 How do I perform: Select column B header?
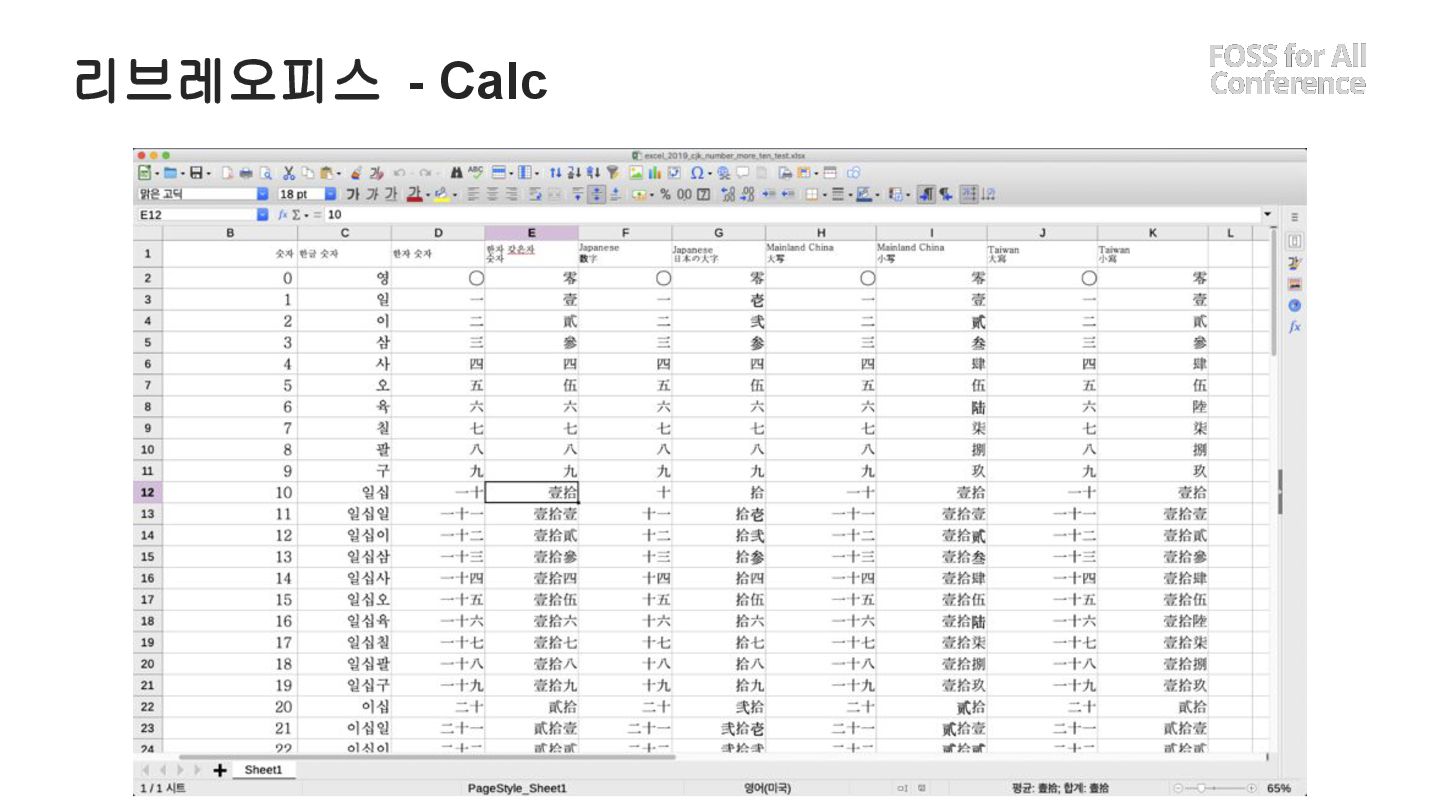tap(230, 233)
